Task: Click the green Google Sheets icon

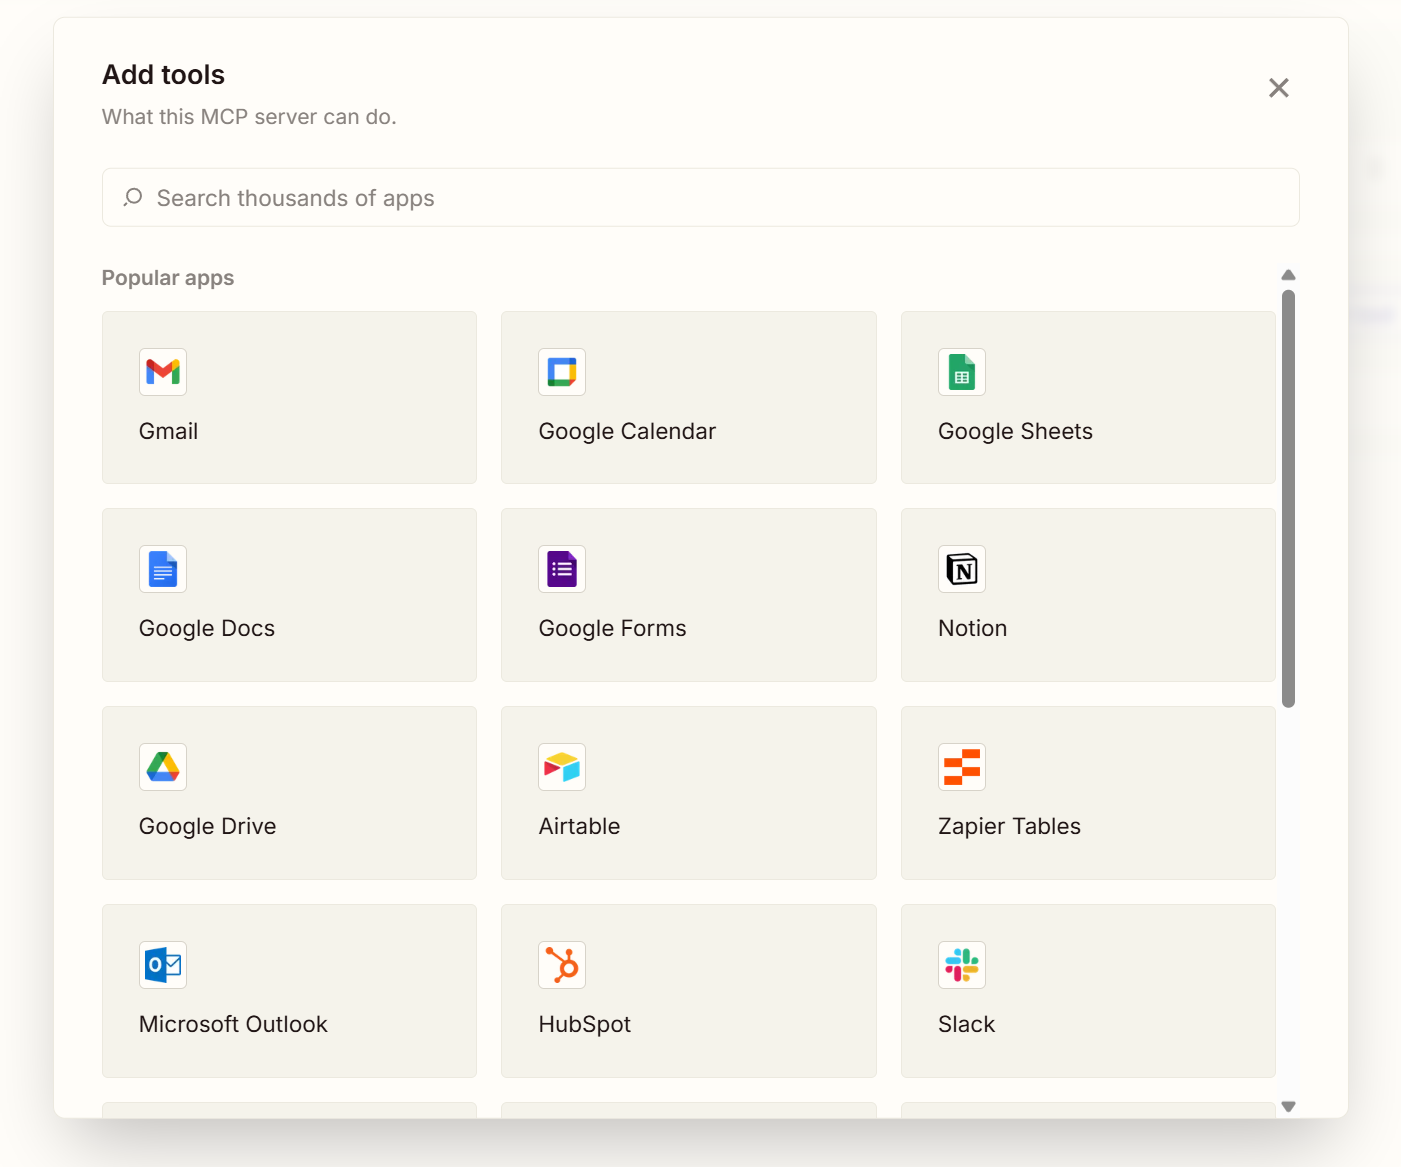Action: (962, 372)
